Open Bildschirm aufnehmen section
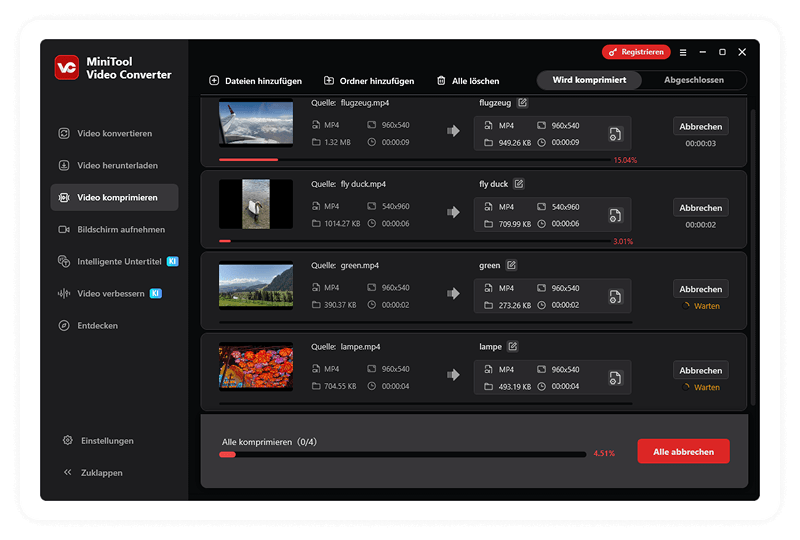The image size is (800, 540). click(114, 230)
